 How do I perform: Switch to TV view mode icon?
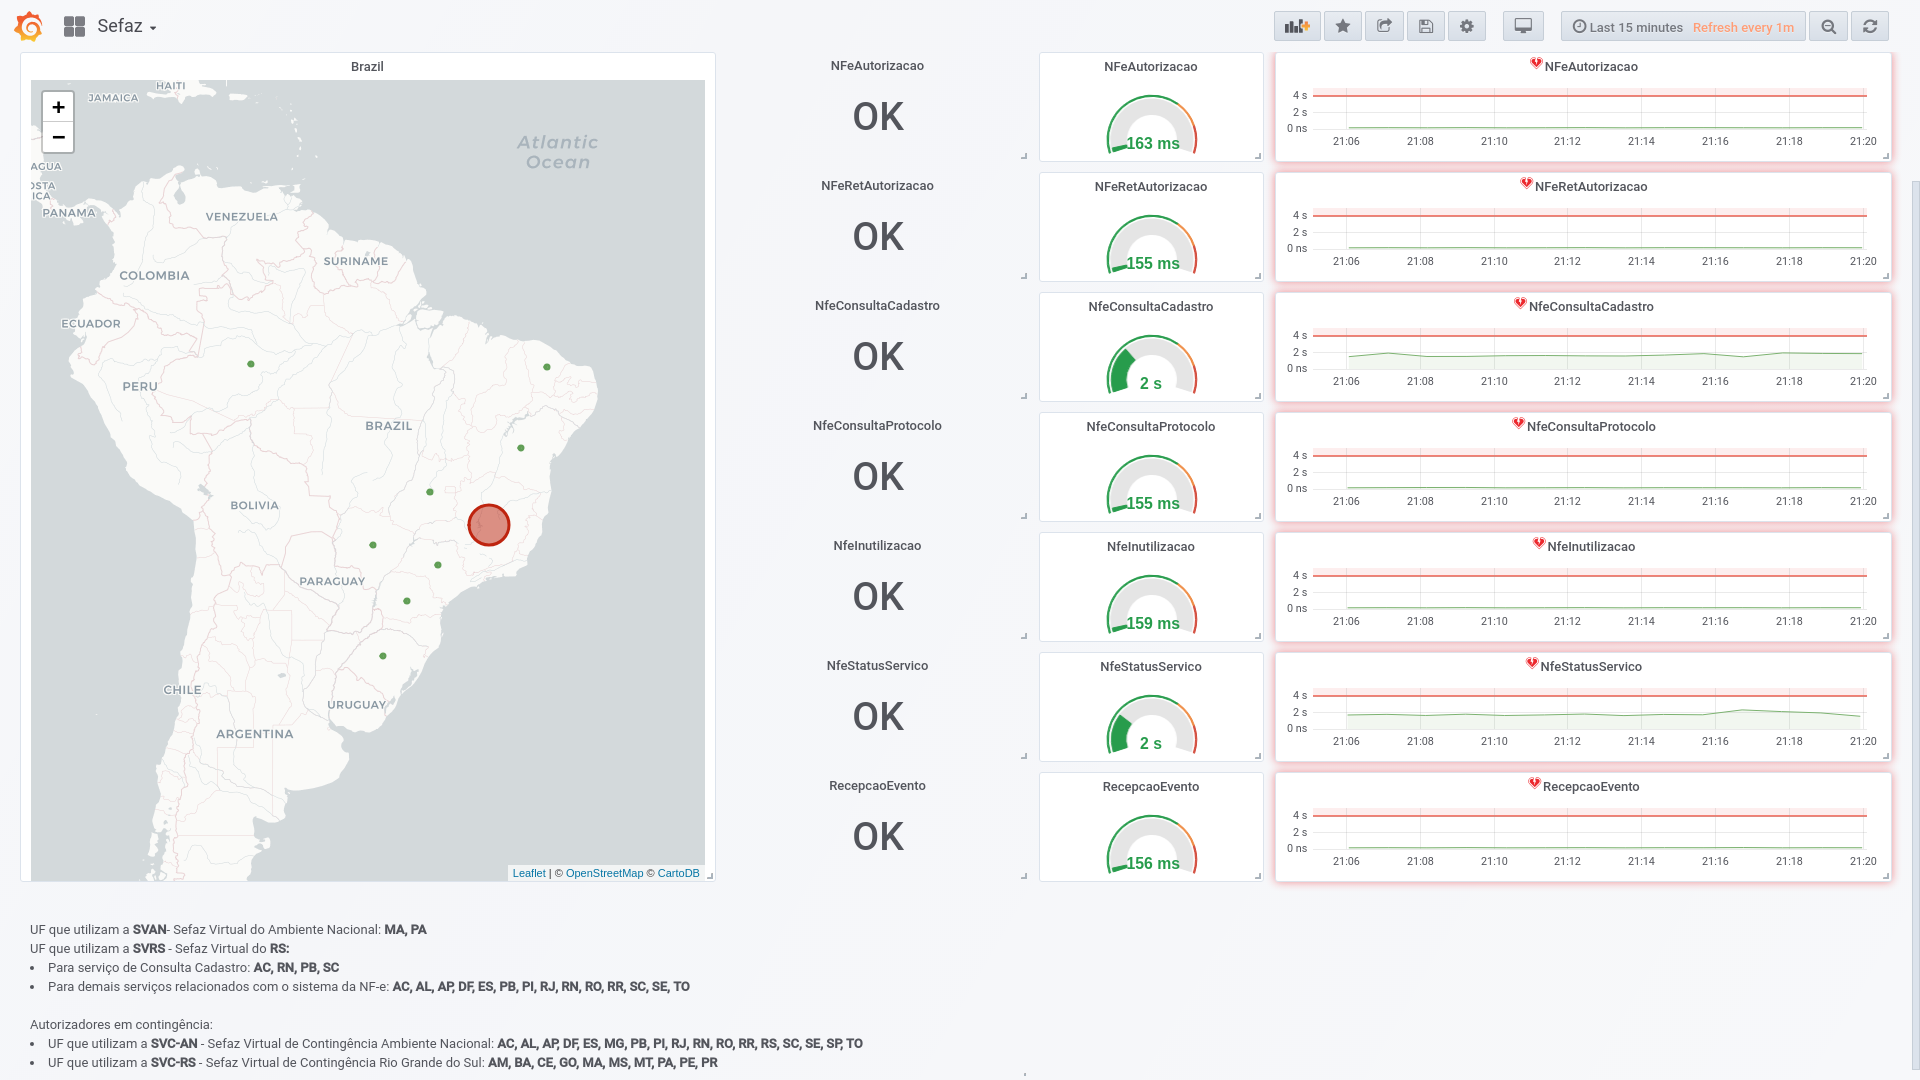click(1523, 27)
